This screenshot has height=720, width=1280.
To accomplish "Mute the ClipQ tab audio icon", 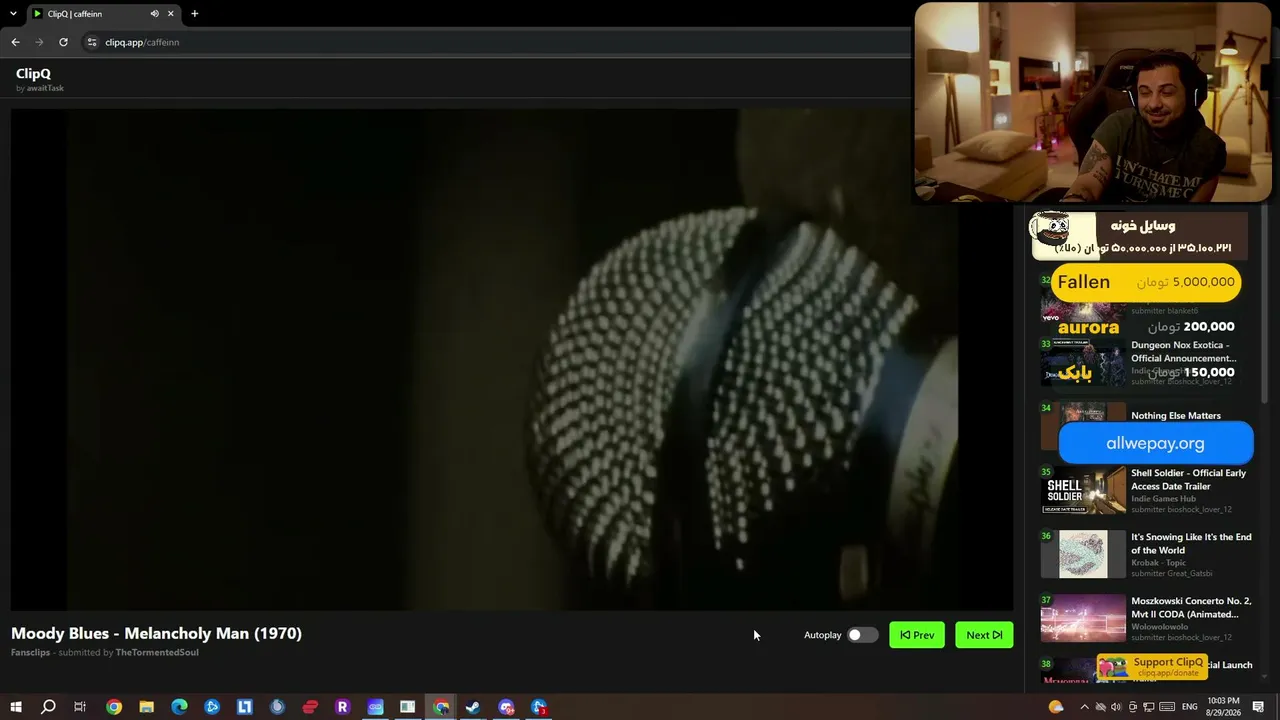I will click(x=154, y=14).
